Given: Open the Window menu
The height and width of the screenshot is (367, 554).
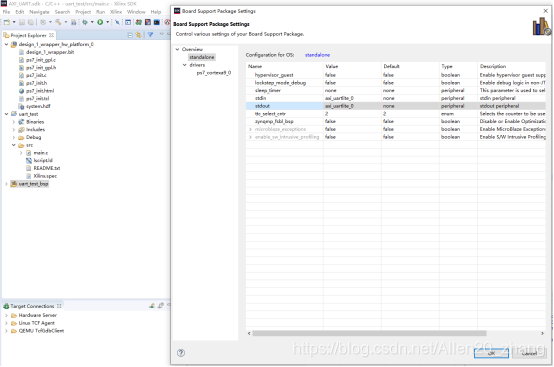Looking at the screenshot, I should 136,12.
